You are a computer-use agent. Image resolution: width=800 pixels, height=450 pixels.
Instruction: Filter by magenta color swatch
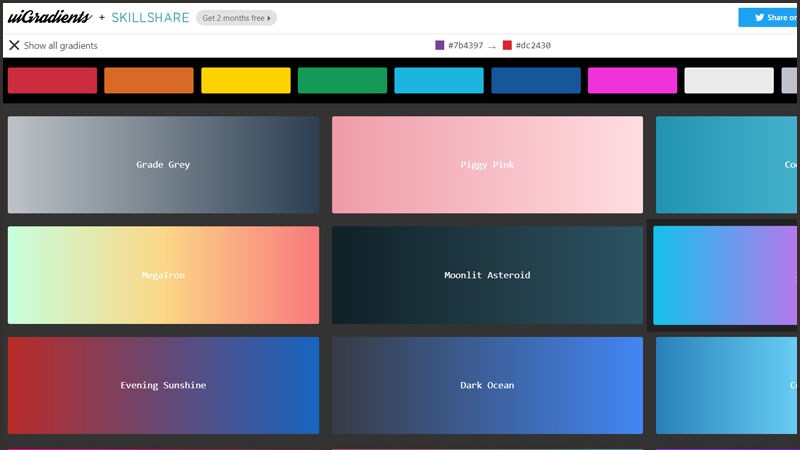pos(632,81)
